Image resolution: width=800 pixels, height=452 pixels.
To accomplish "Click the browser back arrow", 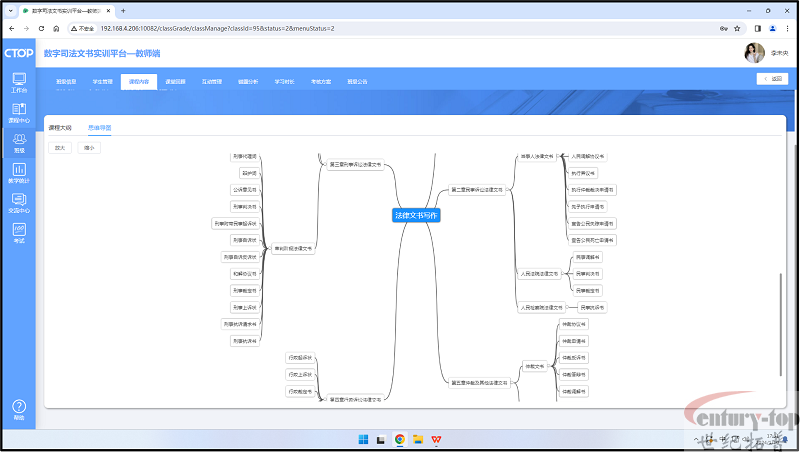I will click(12, 29).
